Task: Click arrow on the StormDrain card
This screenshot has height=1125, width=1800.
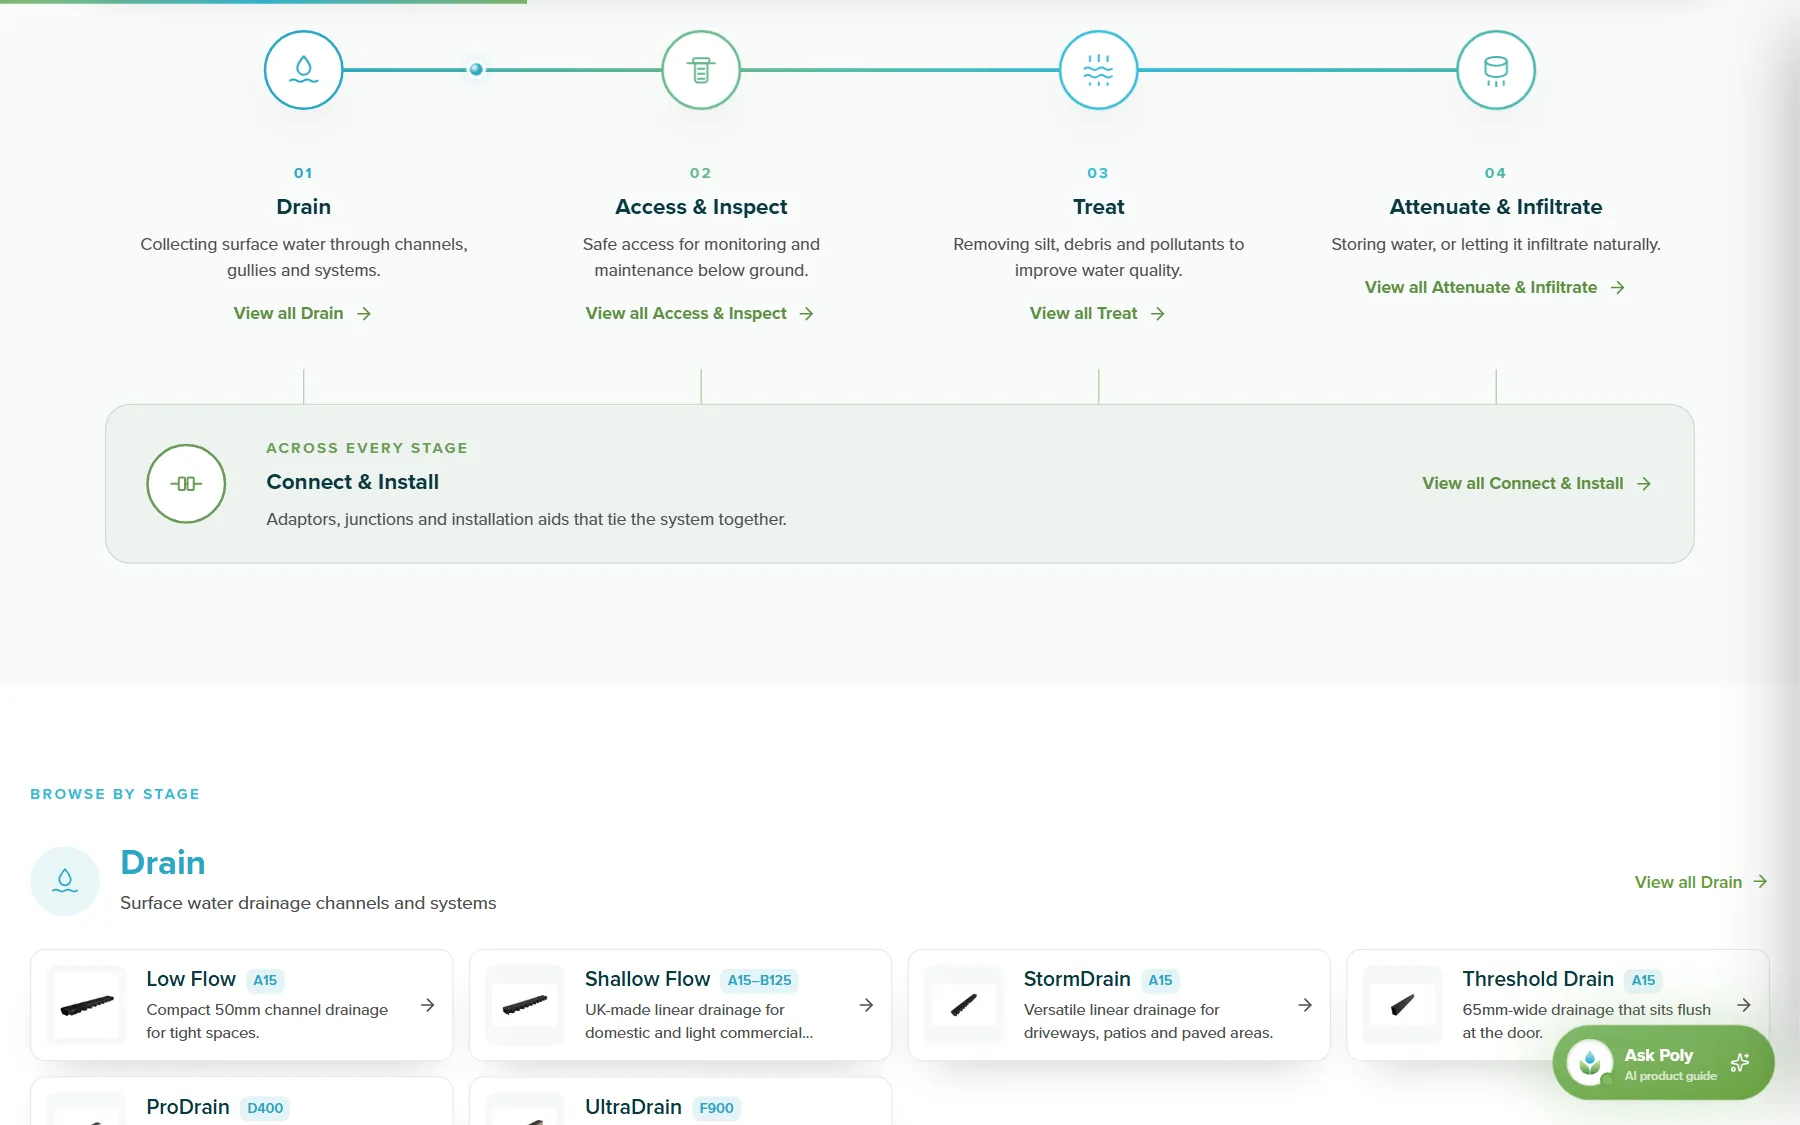Action: point(1305,1005)
